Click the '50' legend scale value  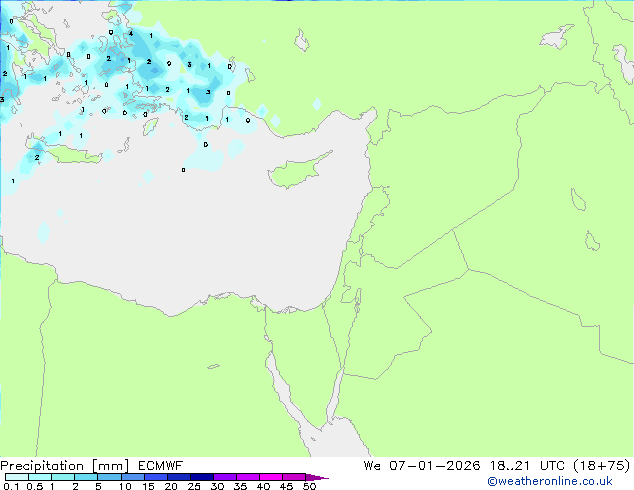point(309,486)
